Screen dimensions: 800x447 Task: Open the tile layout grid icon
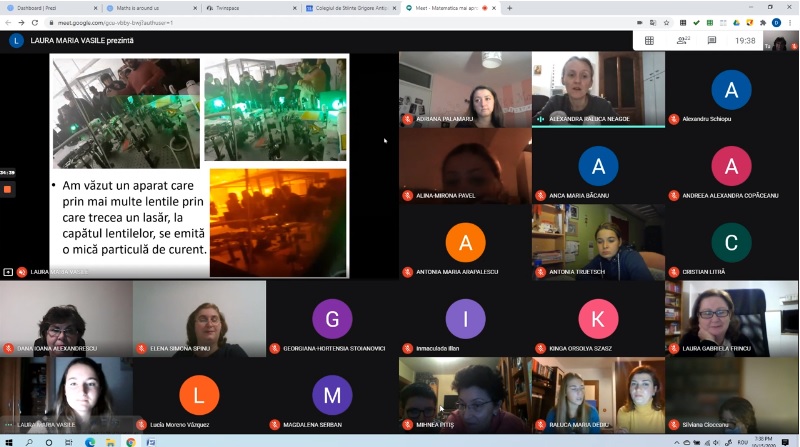point(649,41)
